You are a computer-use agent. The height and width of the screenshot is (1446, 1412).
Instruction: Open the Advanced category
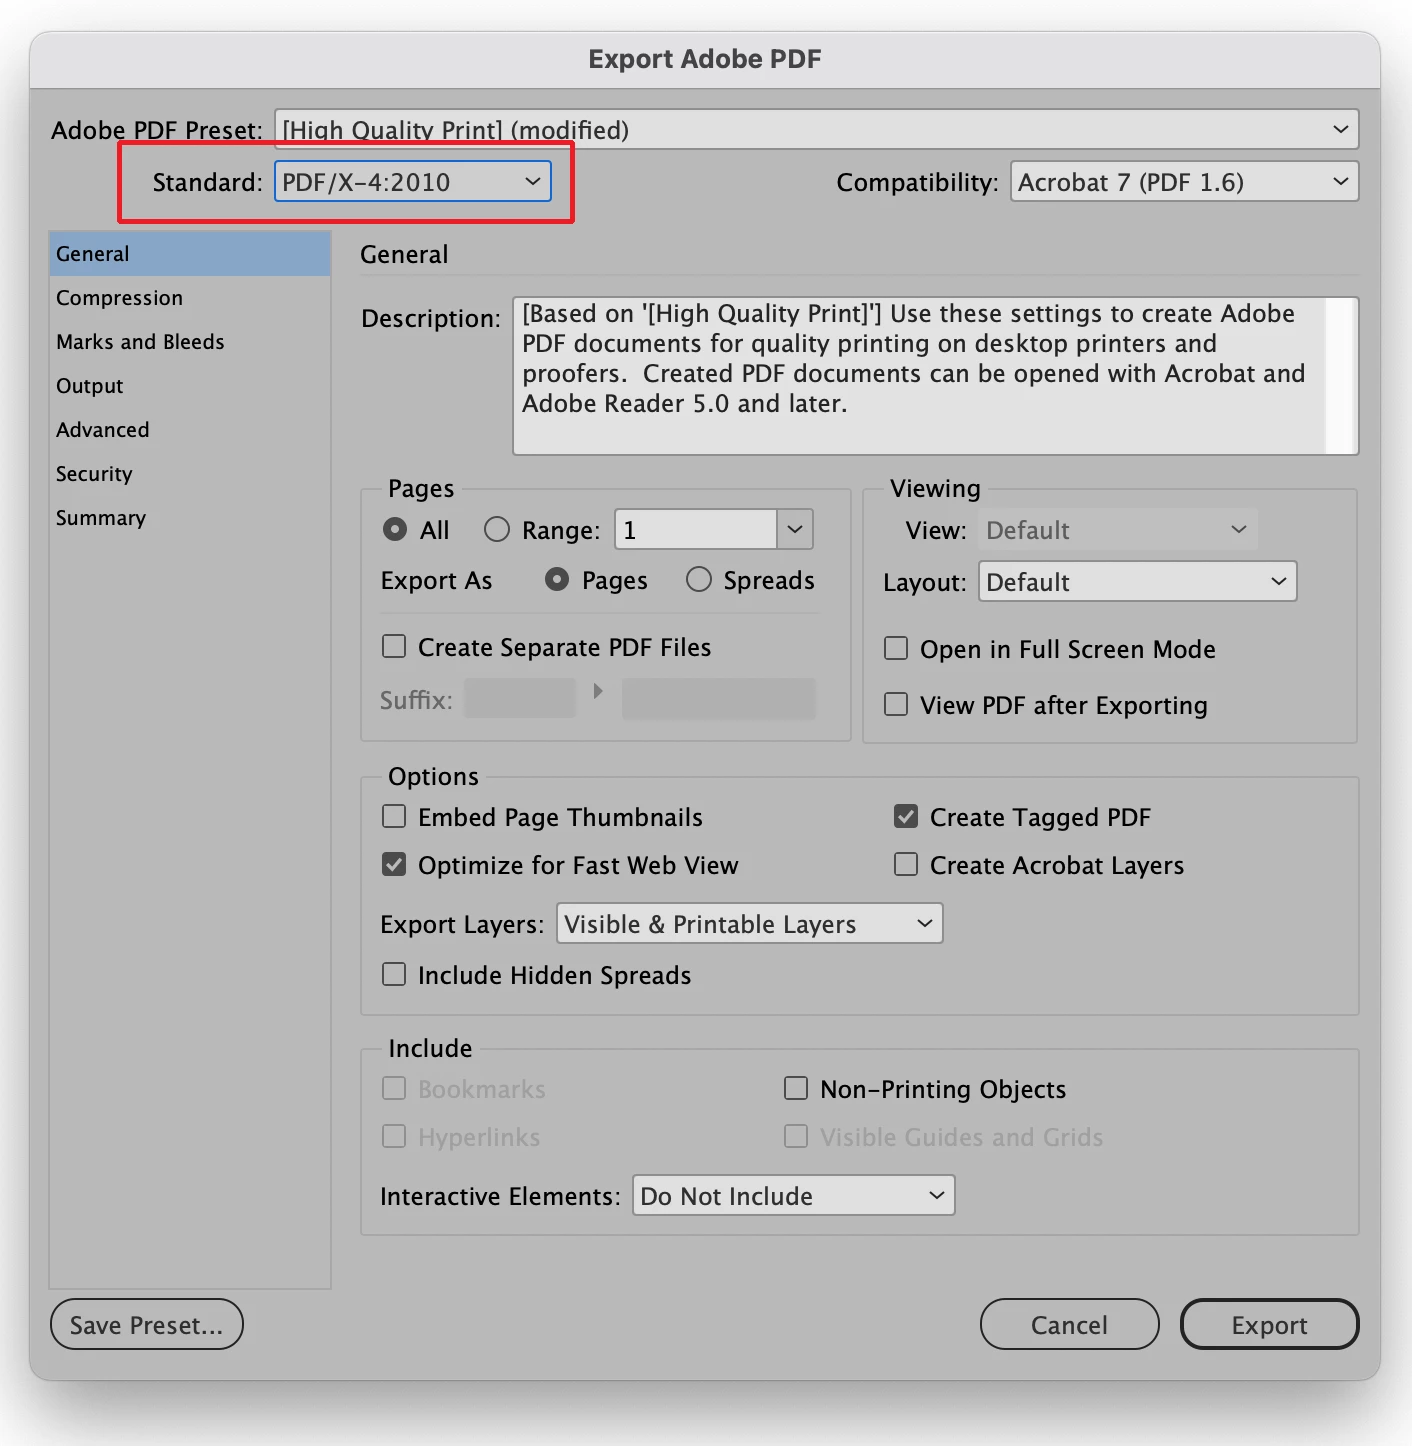(190, 430)
